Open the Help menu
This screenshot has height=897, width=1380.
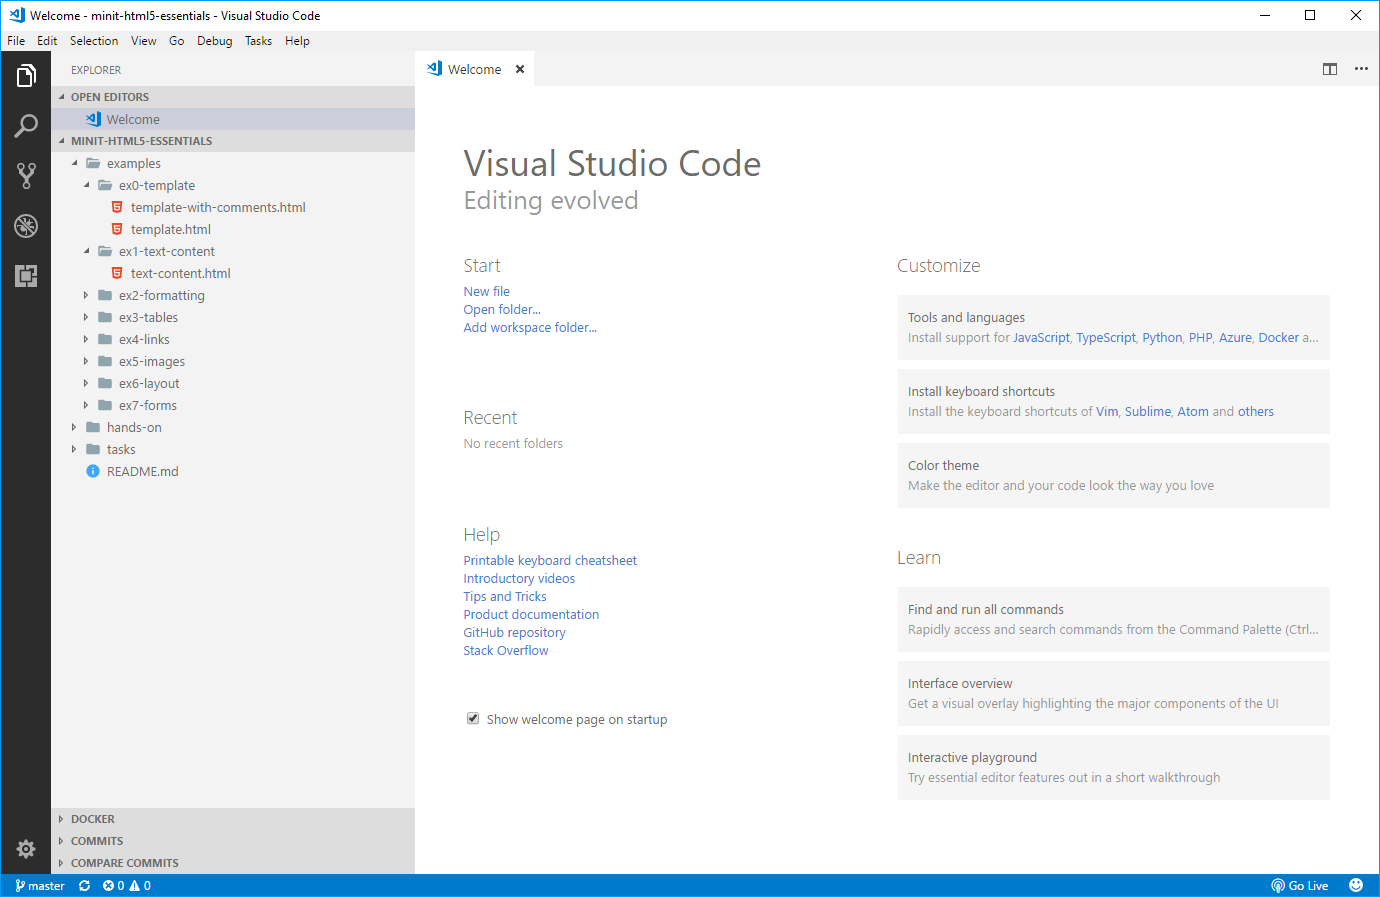(x=297, y=41)
